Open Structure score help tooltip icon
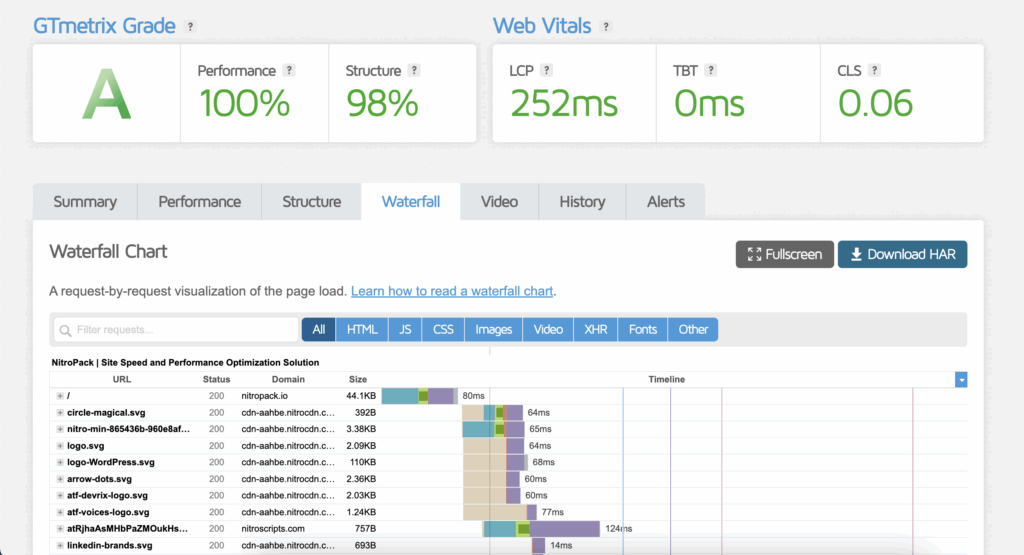1024x555 pixels. (x=414, y=70)
